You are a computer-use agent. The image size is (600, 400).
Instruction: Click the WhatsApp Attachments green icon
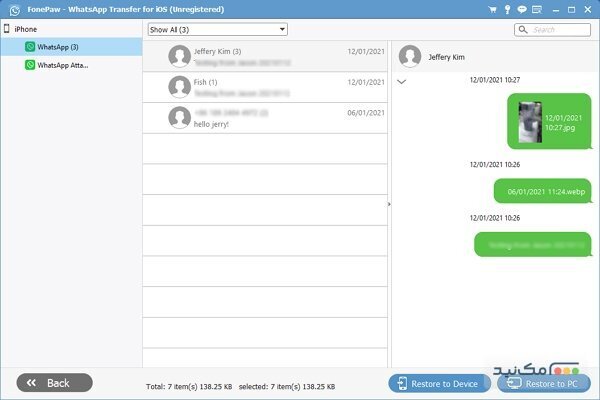click(x=30, y=65)
